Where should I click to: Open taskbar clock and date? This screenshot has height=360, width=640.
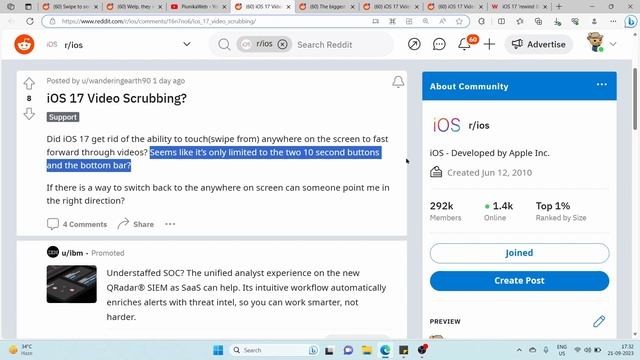click(620, 350)
